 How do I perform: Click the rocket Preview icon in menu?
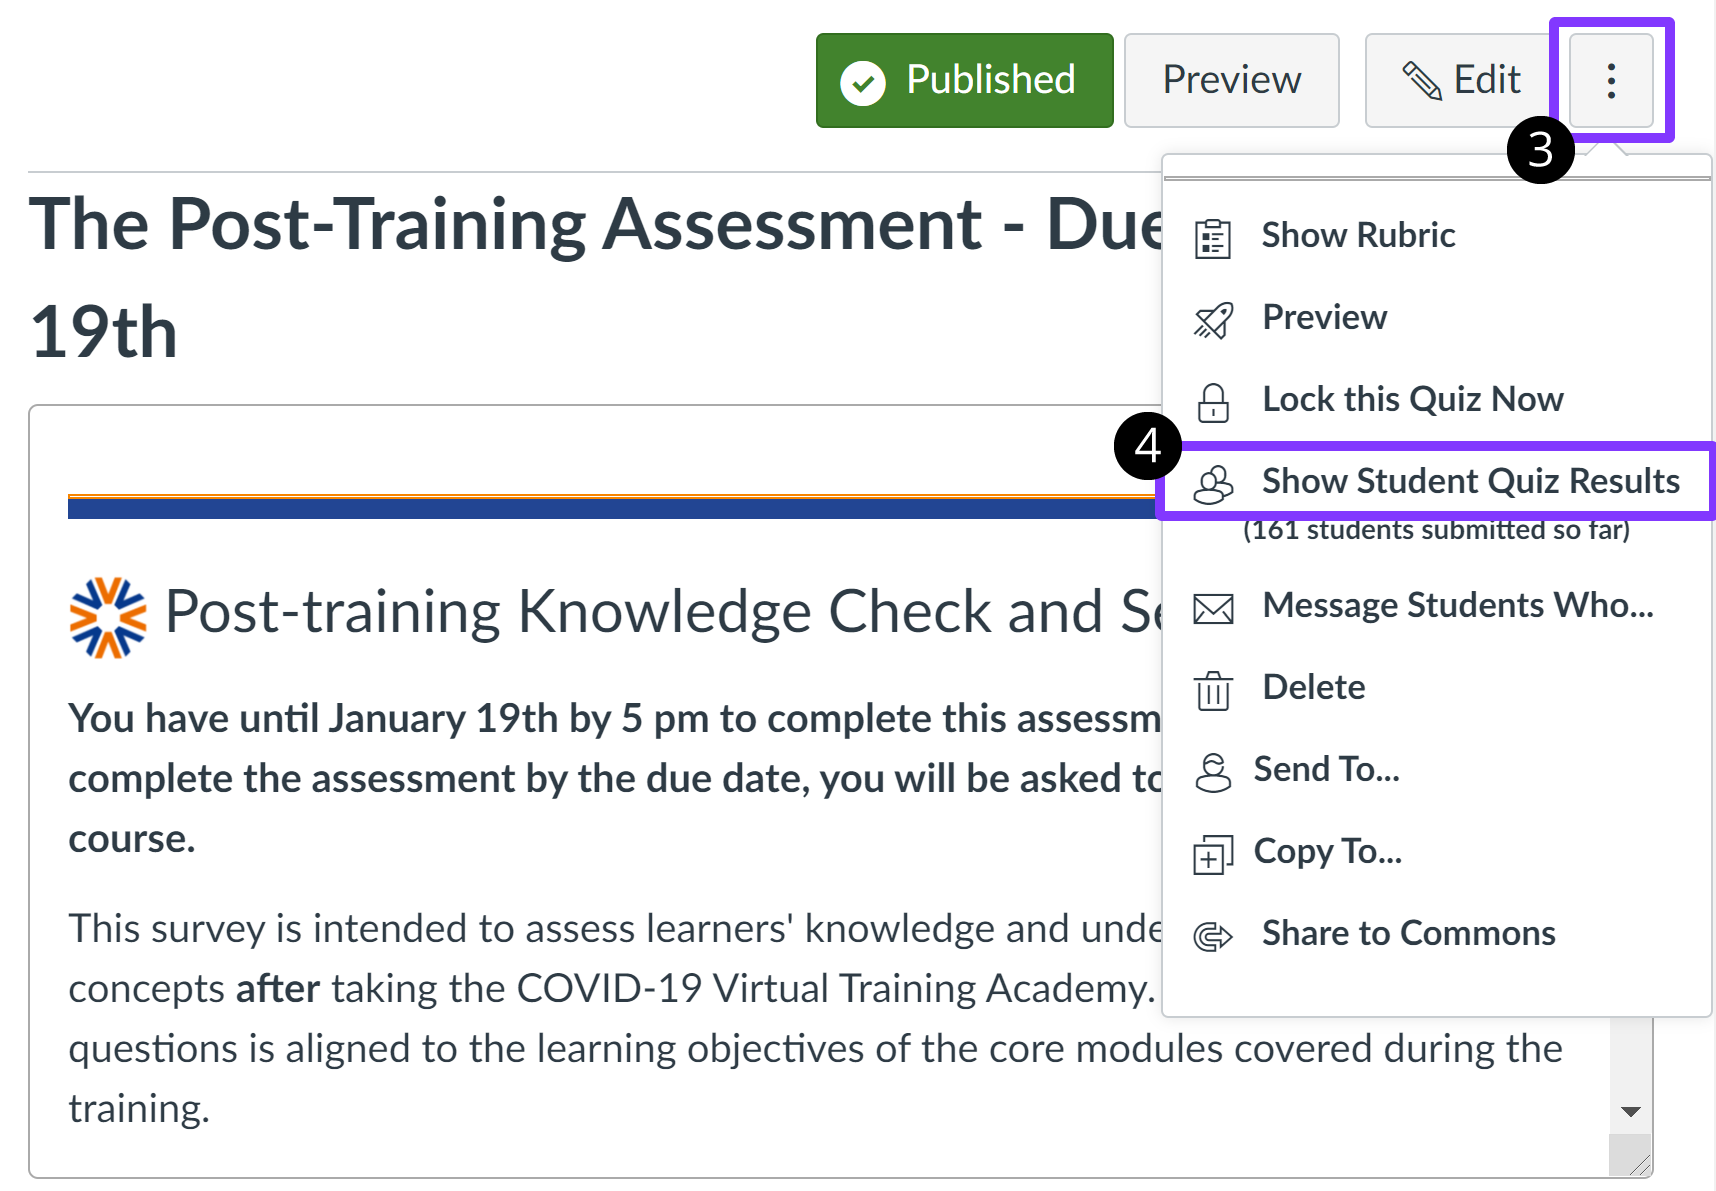tap(1213, 320)
